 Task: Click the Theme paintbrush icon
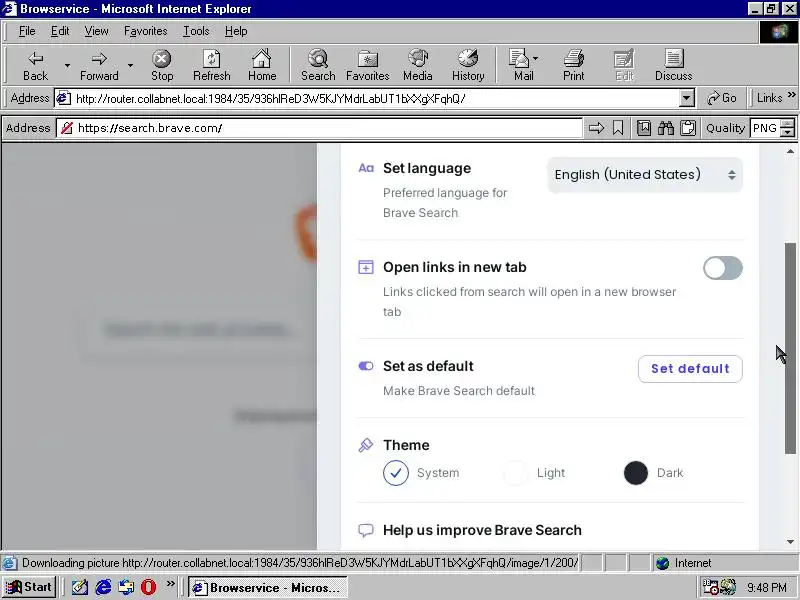click(x=366, y=445)
